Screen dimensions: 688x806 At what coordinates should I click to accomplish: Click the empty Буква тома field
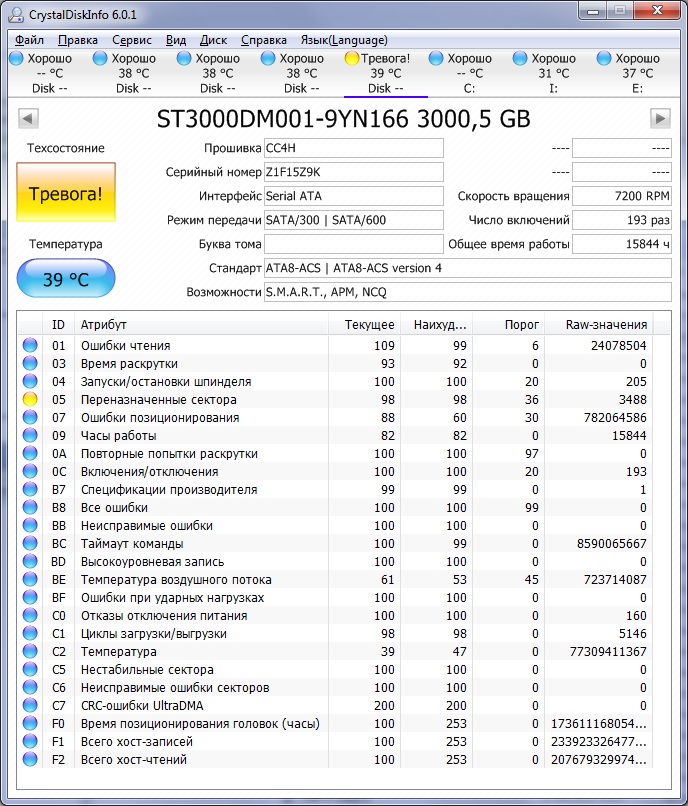354,244
